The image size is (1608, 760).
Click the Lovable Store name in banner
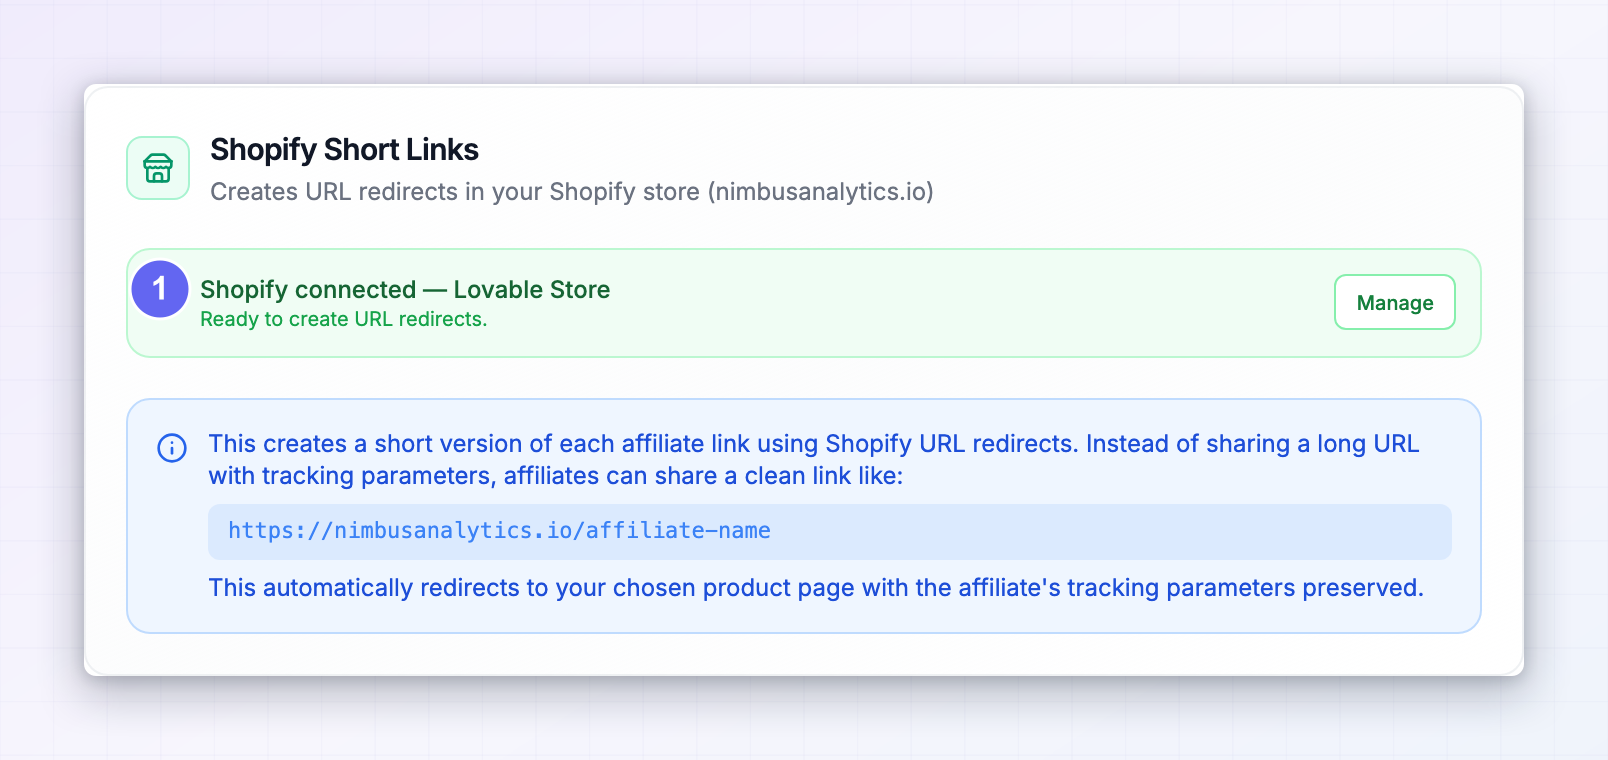click(x=532, y=290)
